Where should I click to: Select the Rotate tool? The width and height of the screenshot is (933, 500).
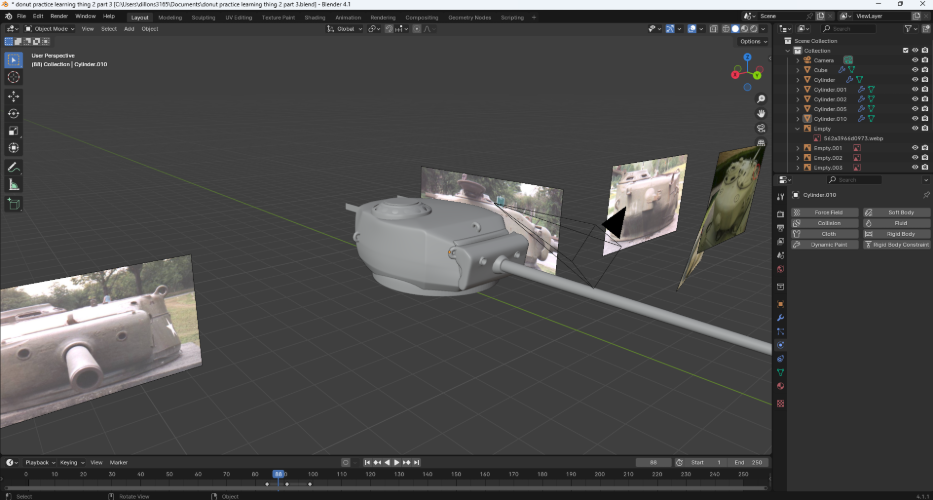14,114
